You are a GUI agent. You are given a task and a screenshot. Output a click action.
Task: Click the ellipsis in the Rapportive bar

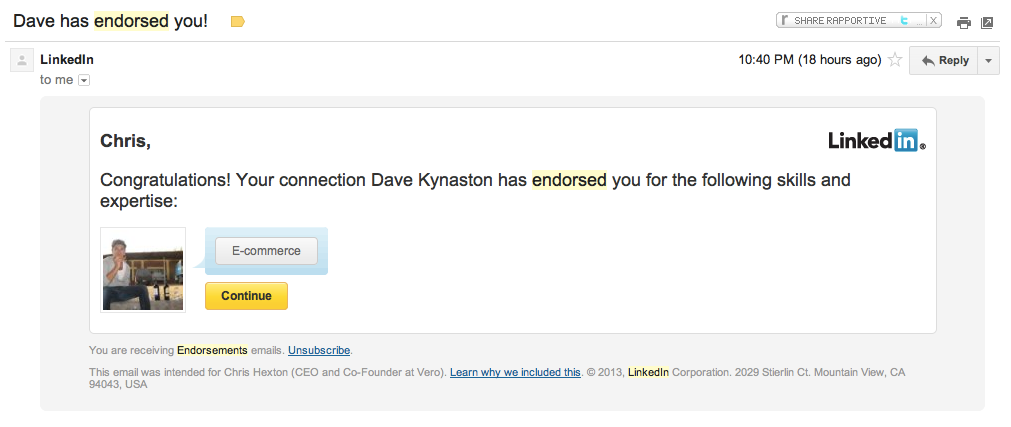point(919,21)
